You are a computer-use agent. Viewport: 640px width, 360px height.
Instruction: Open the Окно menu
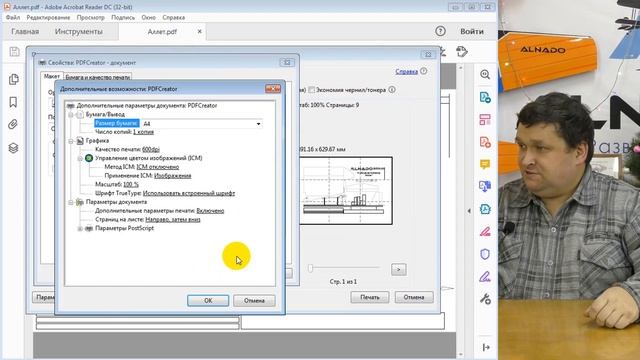(149, 18)
